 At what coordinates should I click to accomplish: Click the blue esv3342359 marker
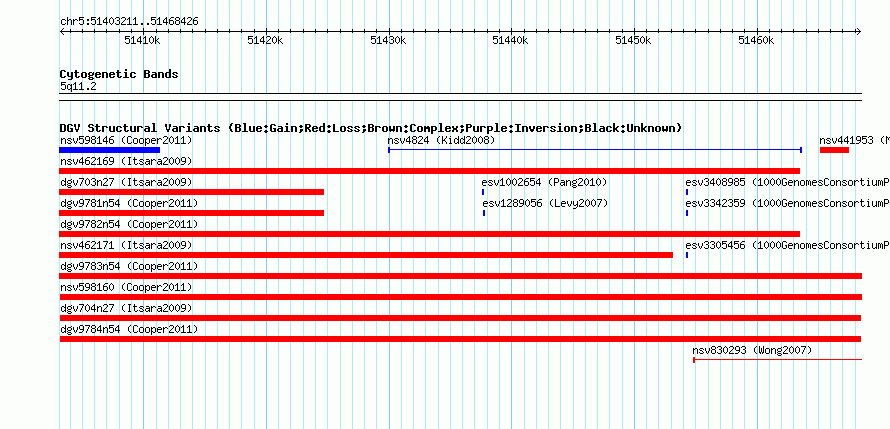click(x=687, y=213)
